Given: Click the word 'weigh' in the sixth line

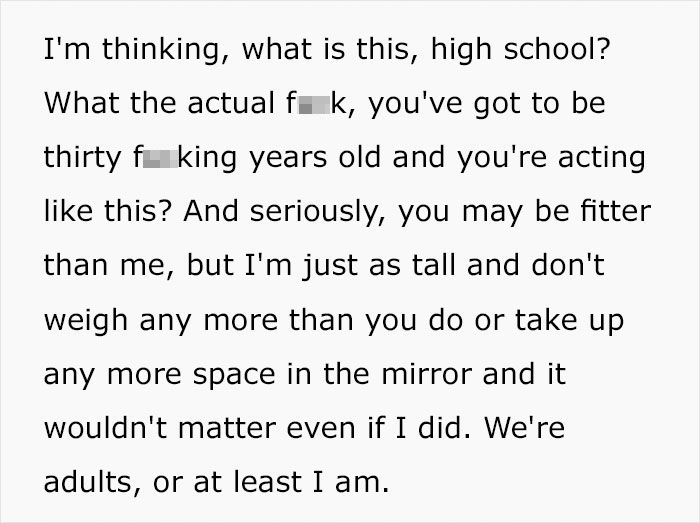Looking at the screenshot, I should (x=86, y=320).
